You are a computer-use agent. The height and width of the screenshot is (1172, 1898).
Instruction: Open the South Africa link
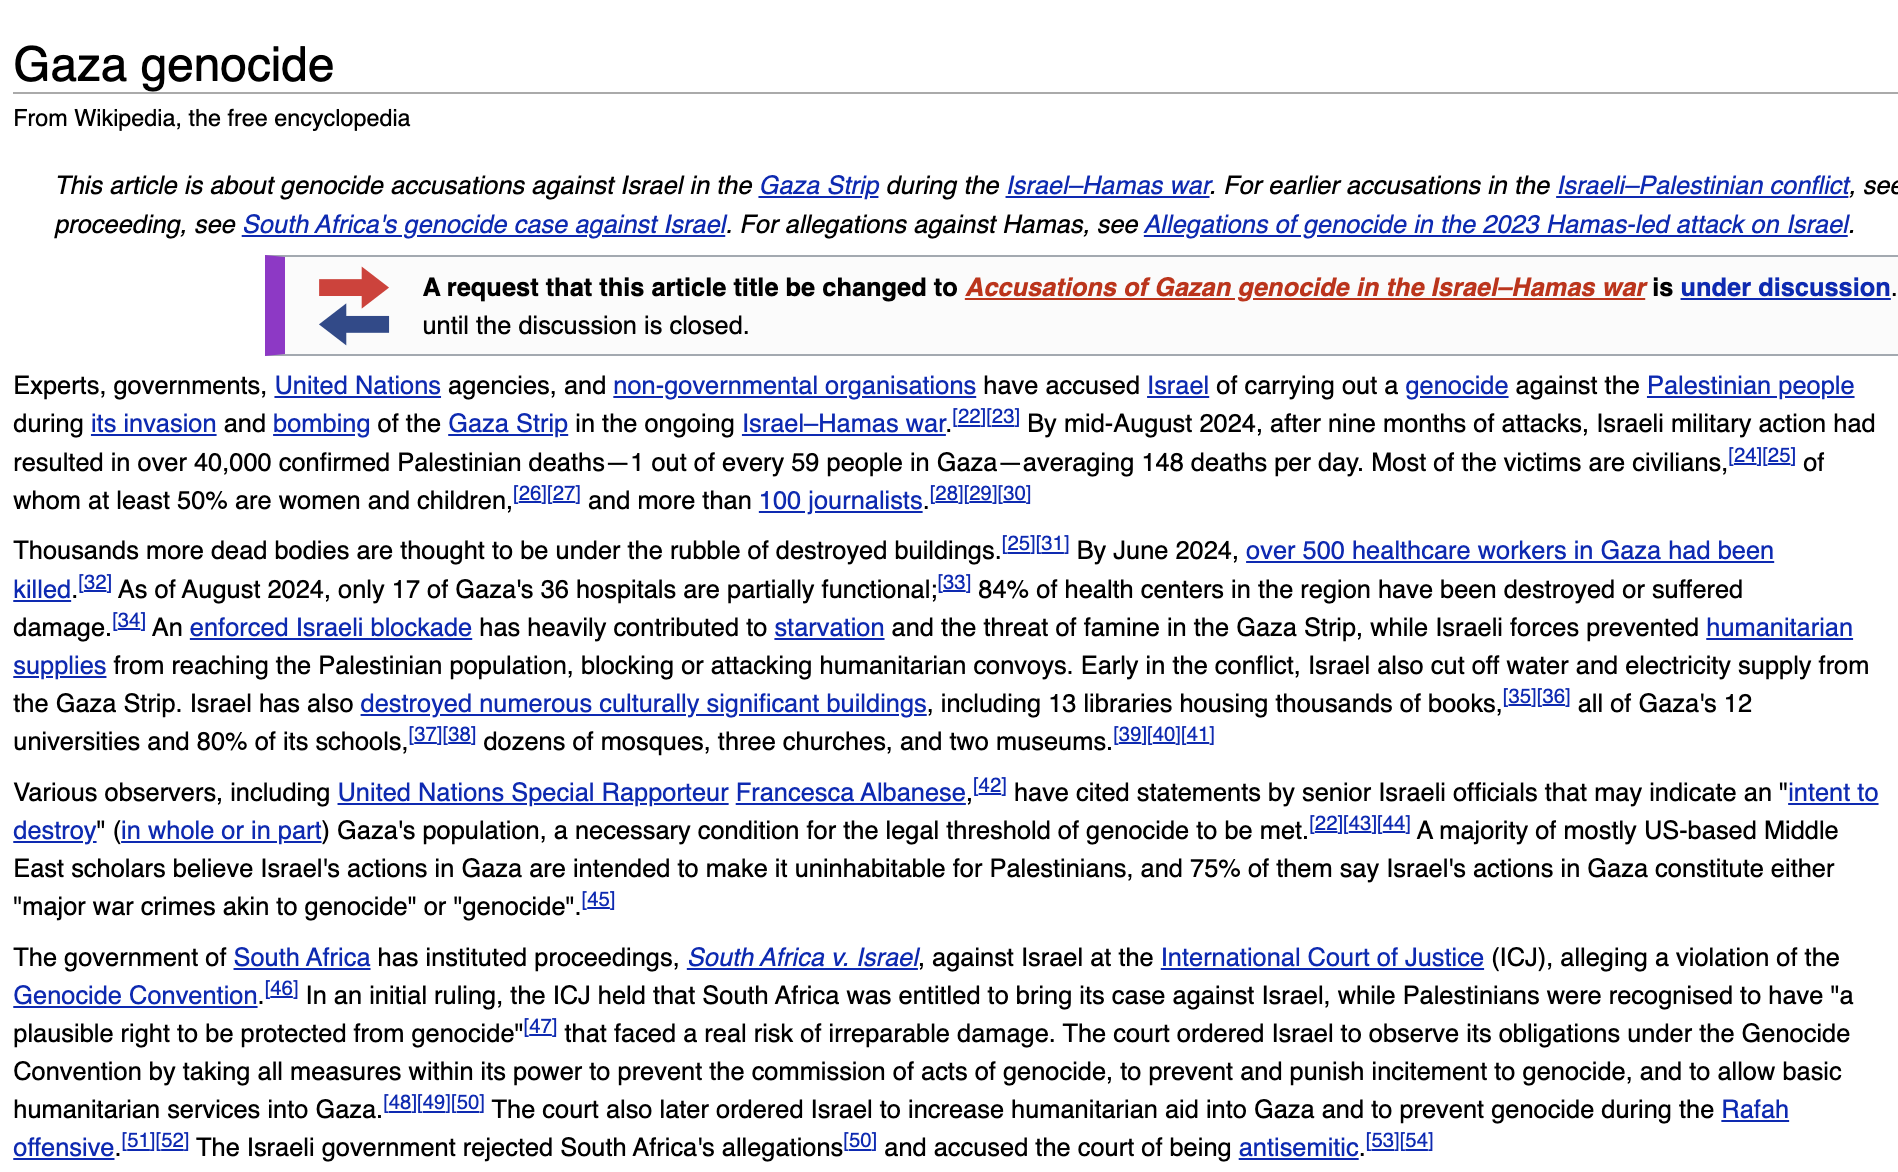302,958
